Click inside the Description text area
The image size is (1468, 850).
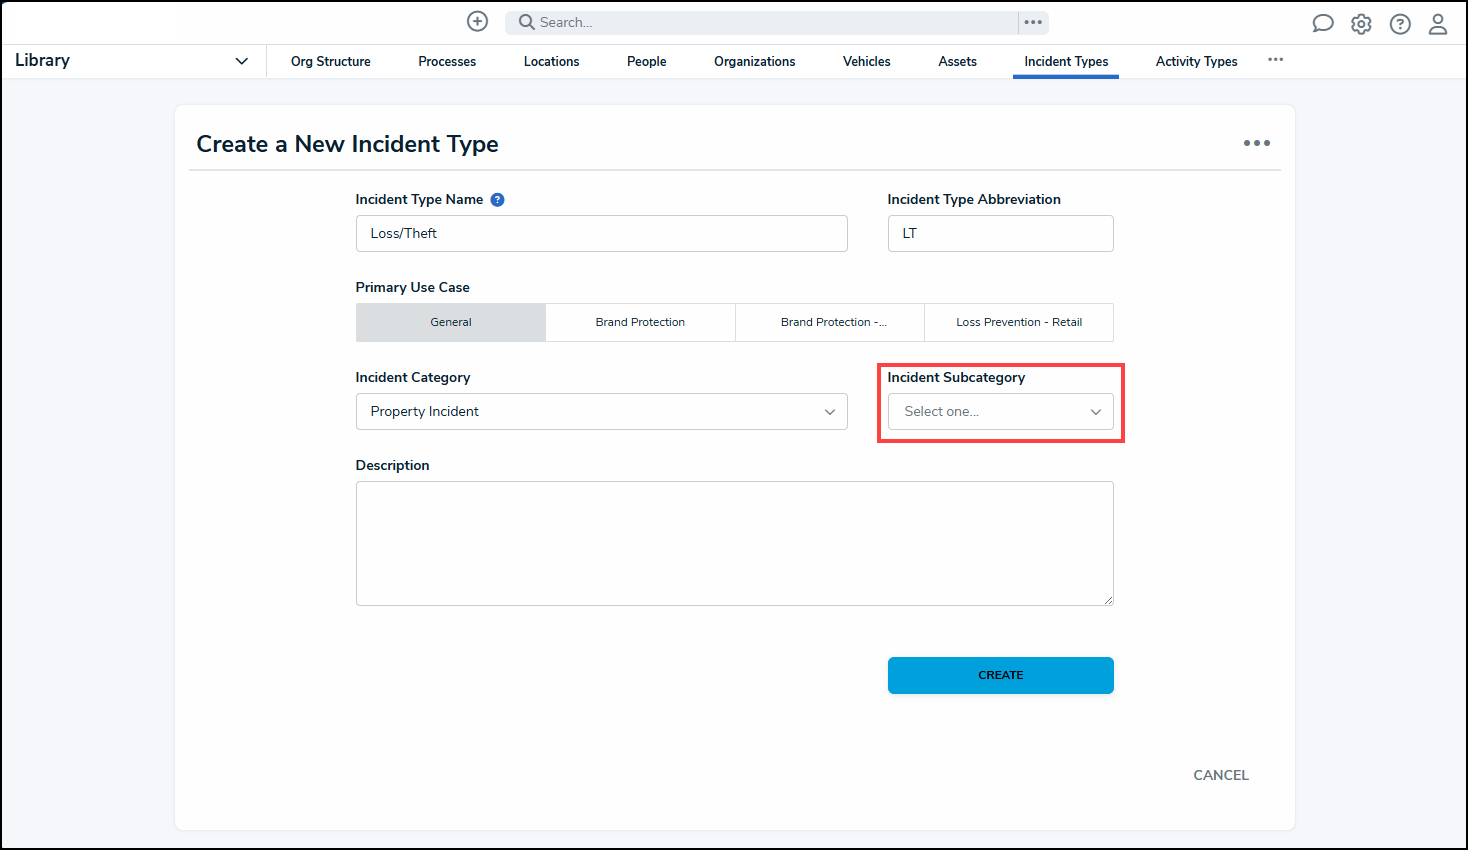(734, 543)
